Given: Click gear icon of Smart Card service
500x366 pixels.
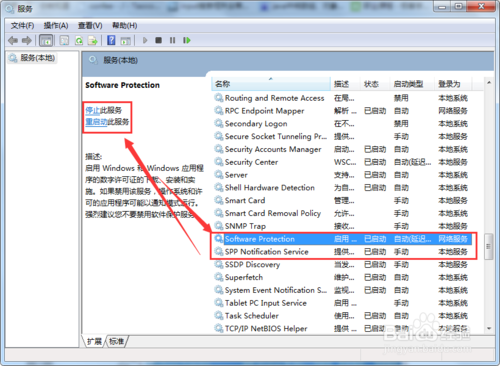Looking at the screenshot, I should pos(219,200).
